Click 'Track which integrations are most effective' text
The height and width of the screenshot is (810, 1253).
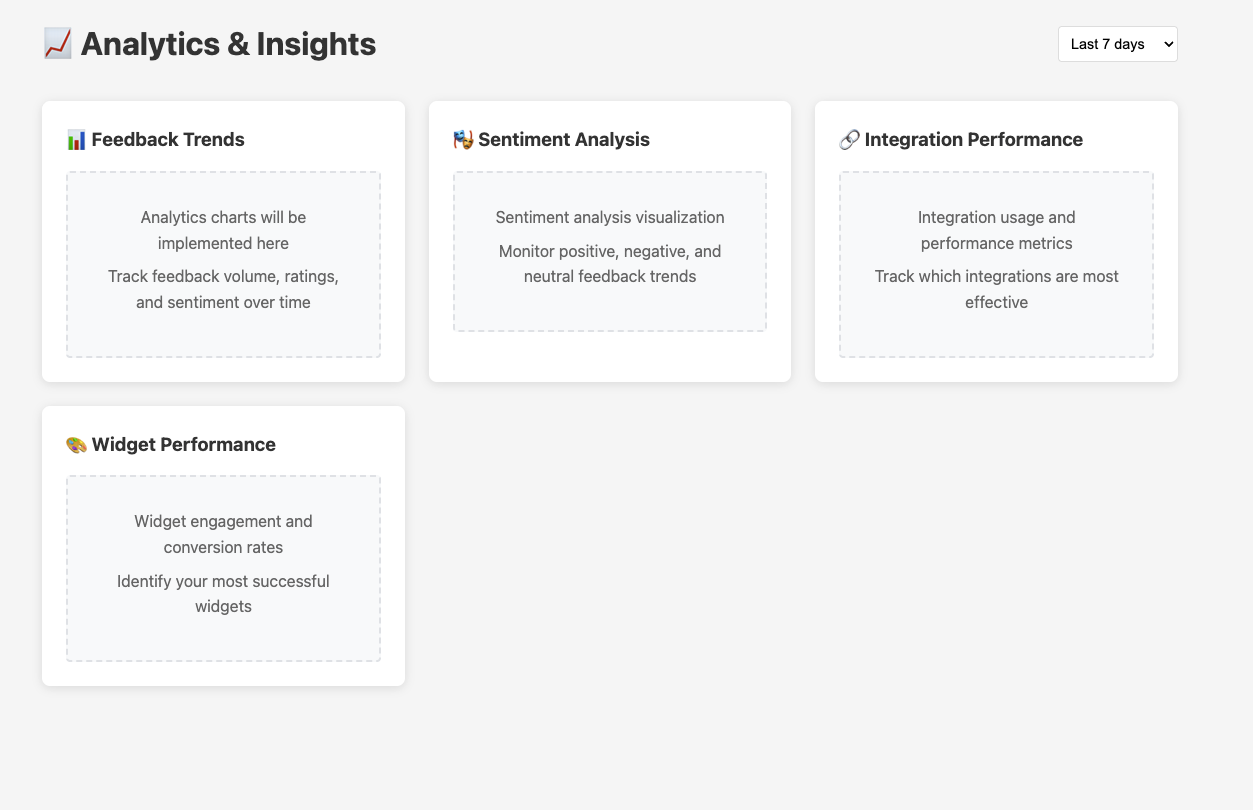pyautogui.click(x=997, y=289)
